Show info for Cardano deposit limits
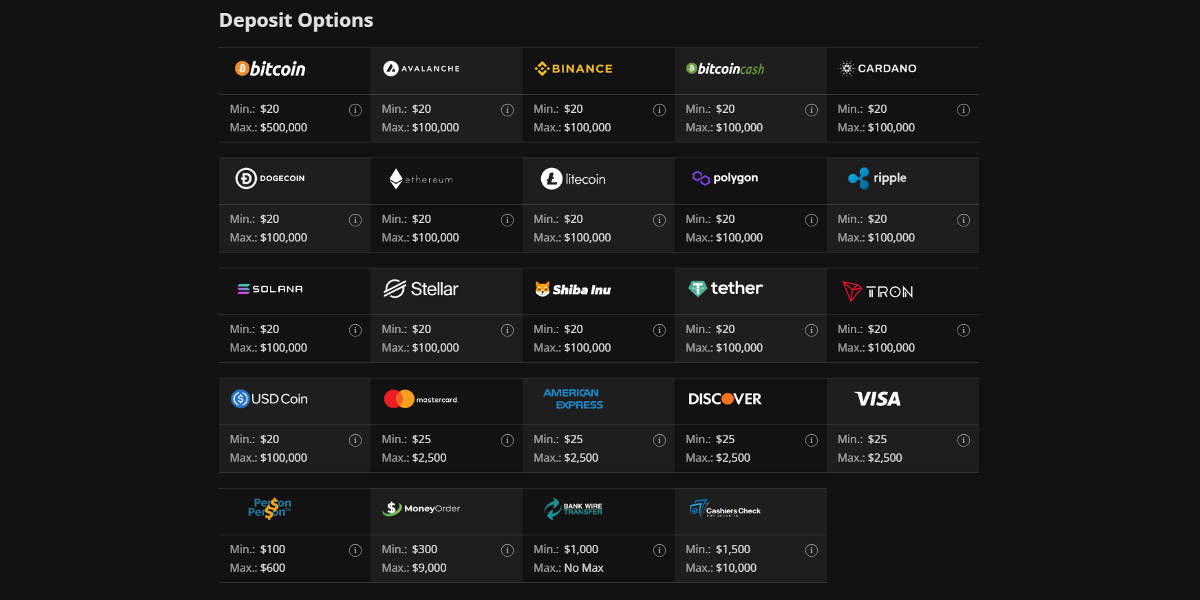 pos(963,110)
